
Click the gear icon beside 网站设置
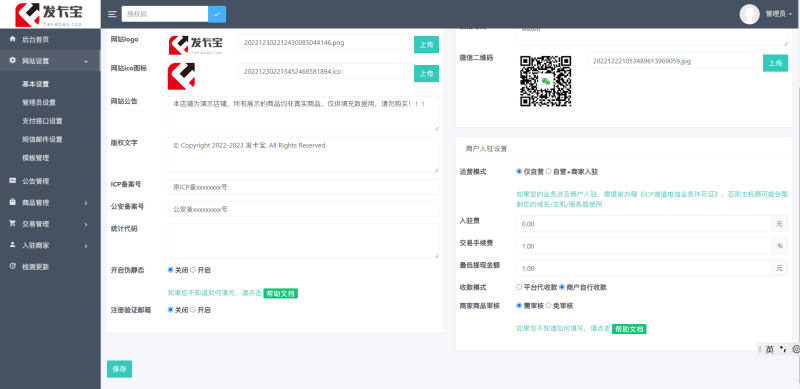coord(13,60)
